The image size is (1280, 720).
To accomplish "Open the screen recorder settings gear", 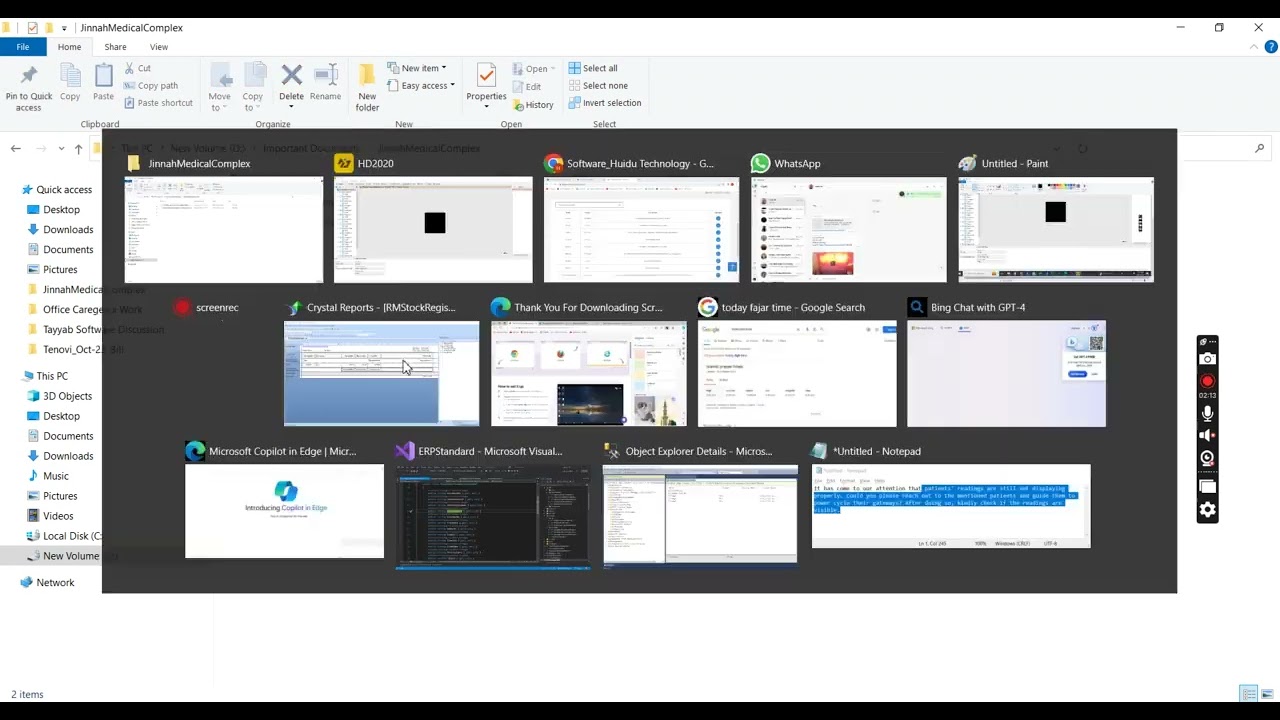I will click(1208, 510).
